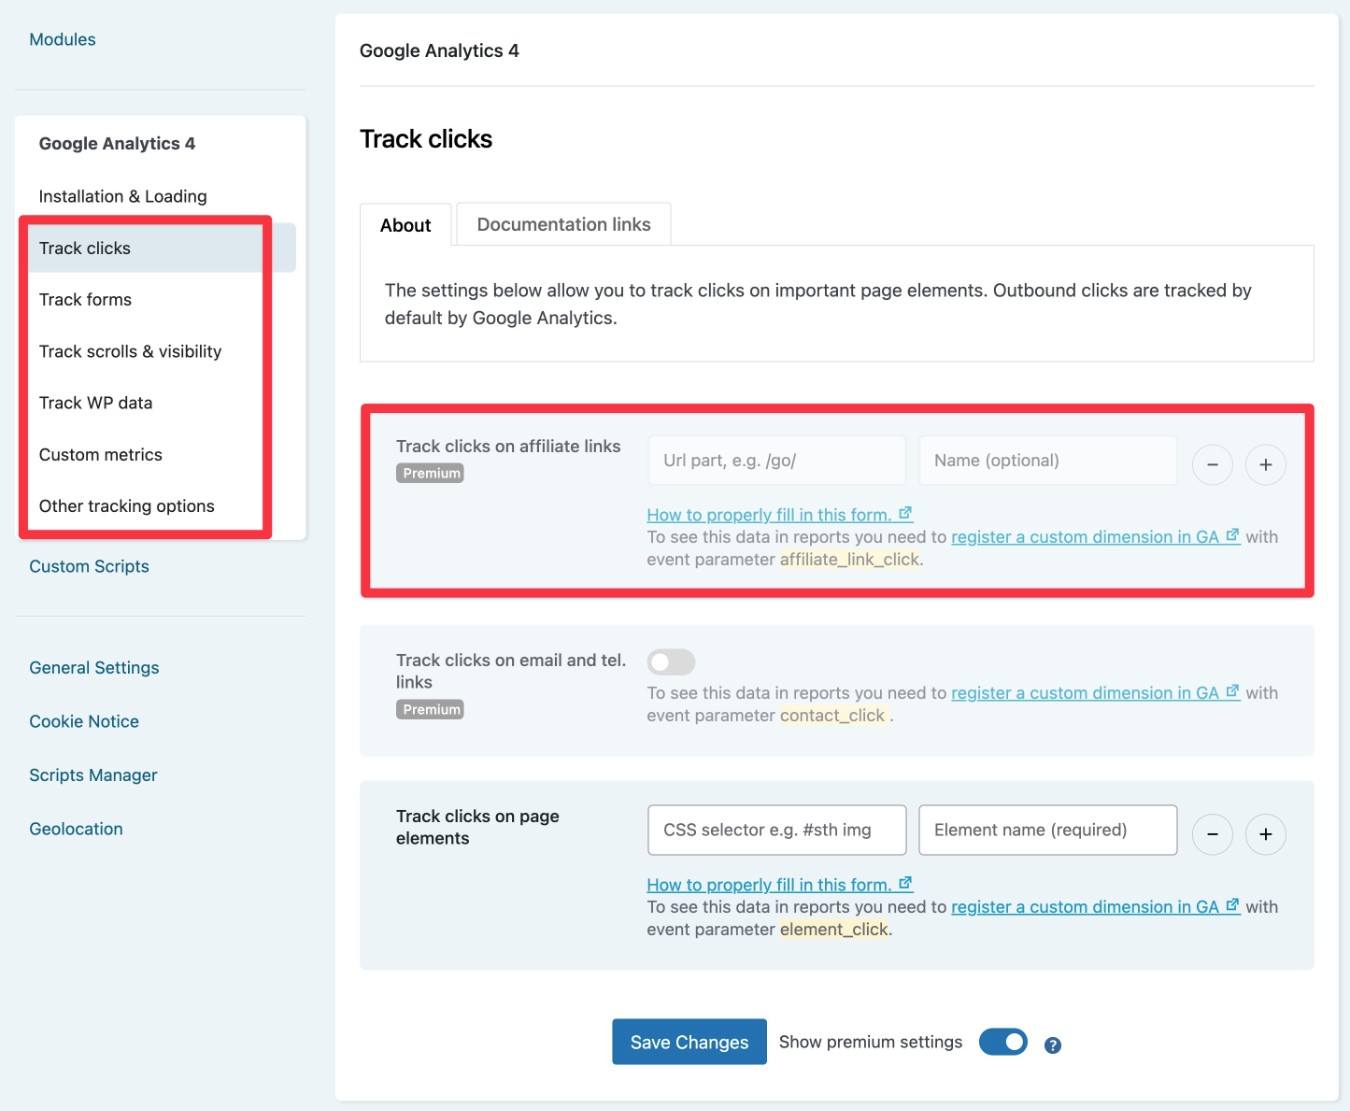The image size is (1350, 1111).
Task: Switch to the Documentation links tab
Action: (x=563, y=224)
